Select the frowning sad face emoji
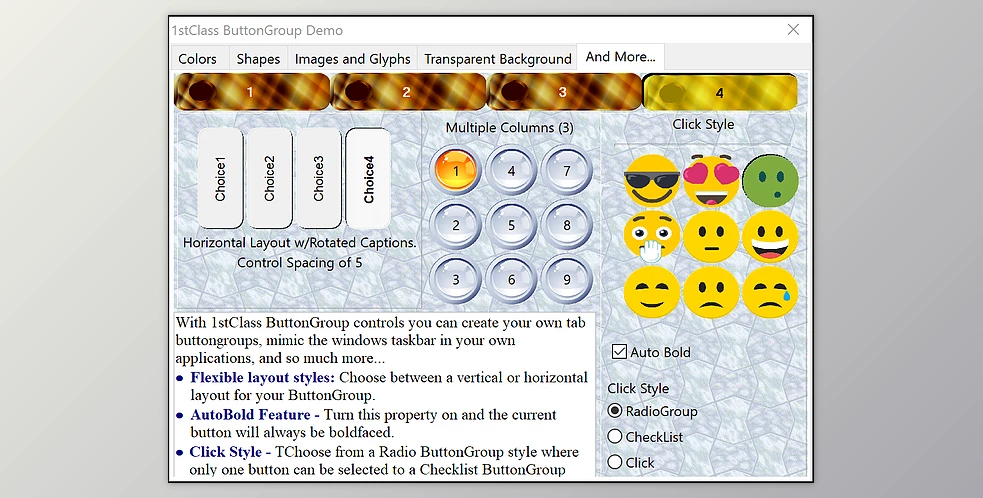Screen dimensions: 983x498 click(711, 293)
